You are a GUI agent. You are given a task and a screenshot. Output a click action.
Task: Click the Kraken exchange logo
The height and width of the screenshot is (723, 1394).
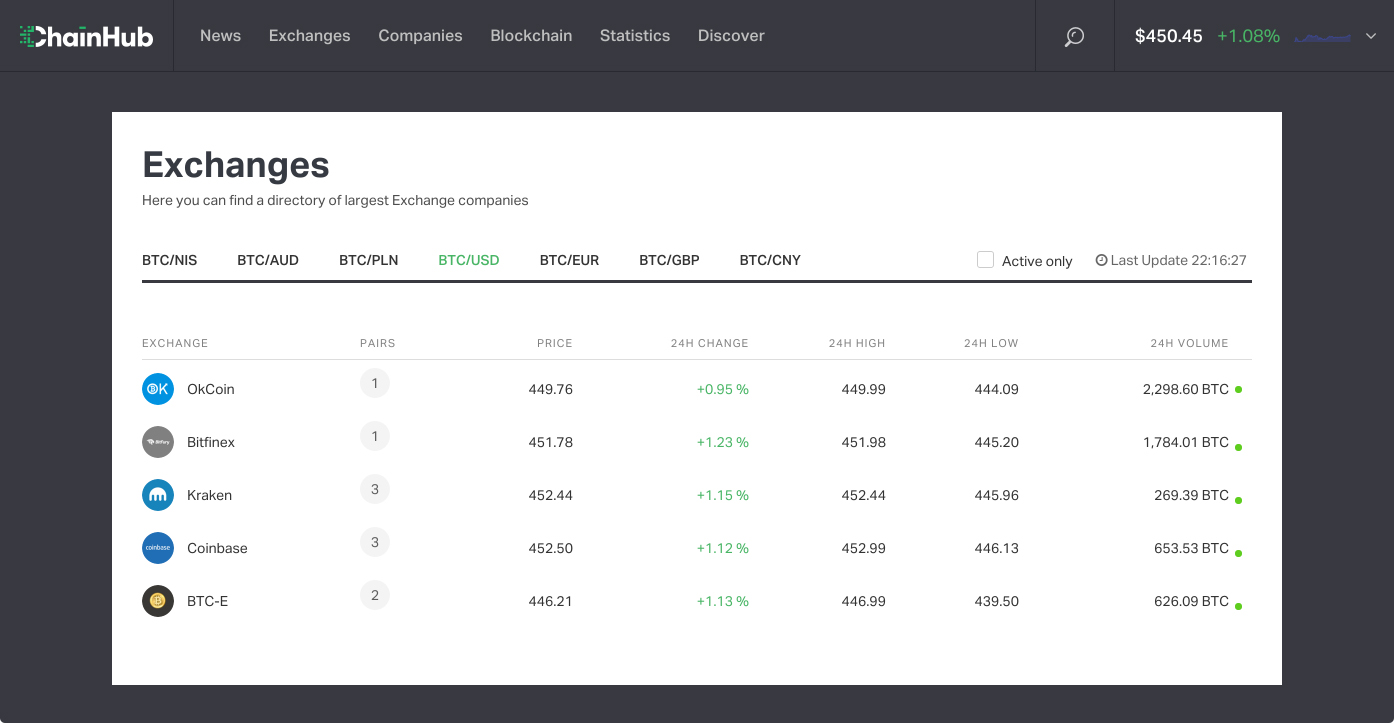(158, 495)
